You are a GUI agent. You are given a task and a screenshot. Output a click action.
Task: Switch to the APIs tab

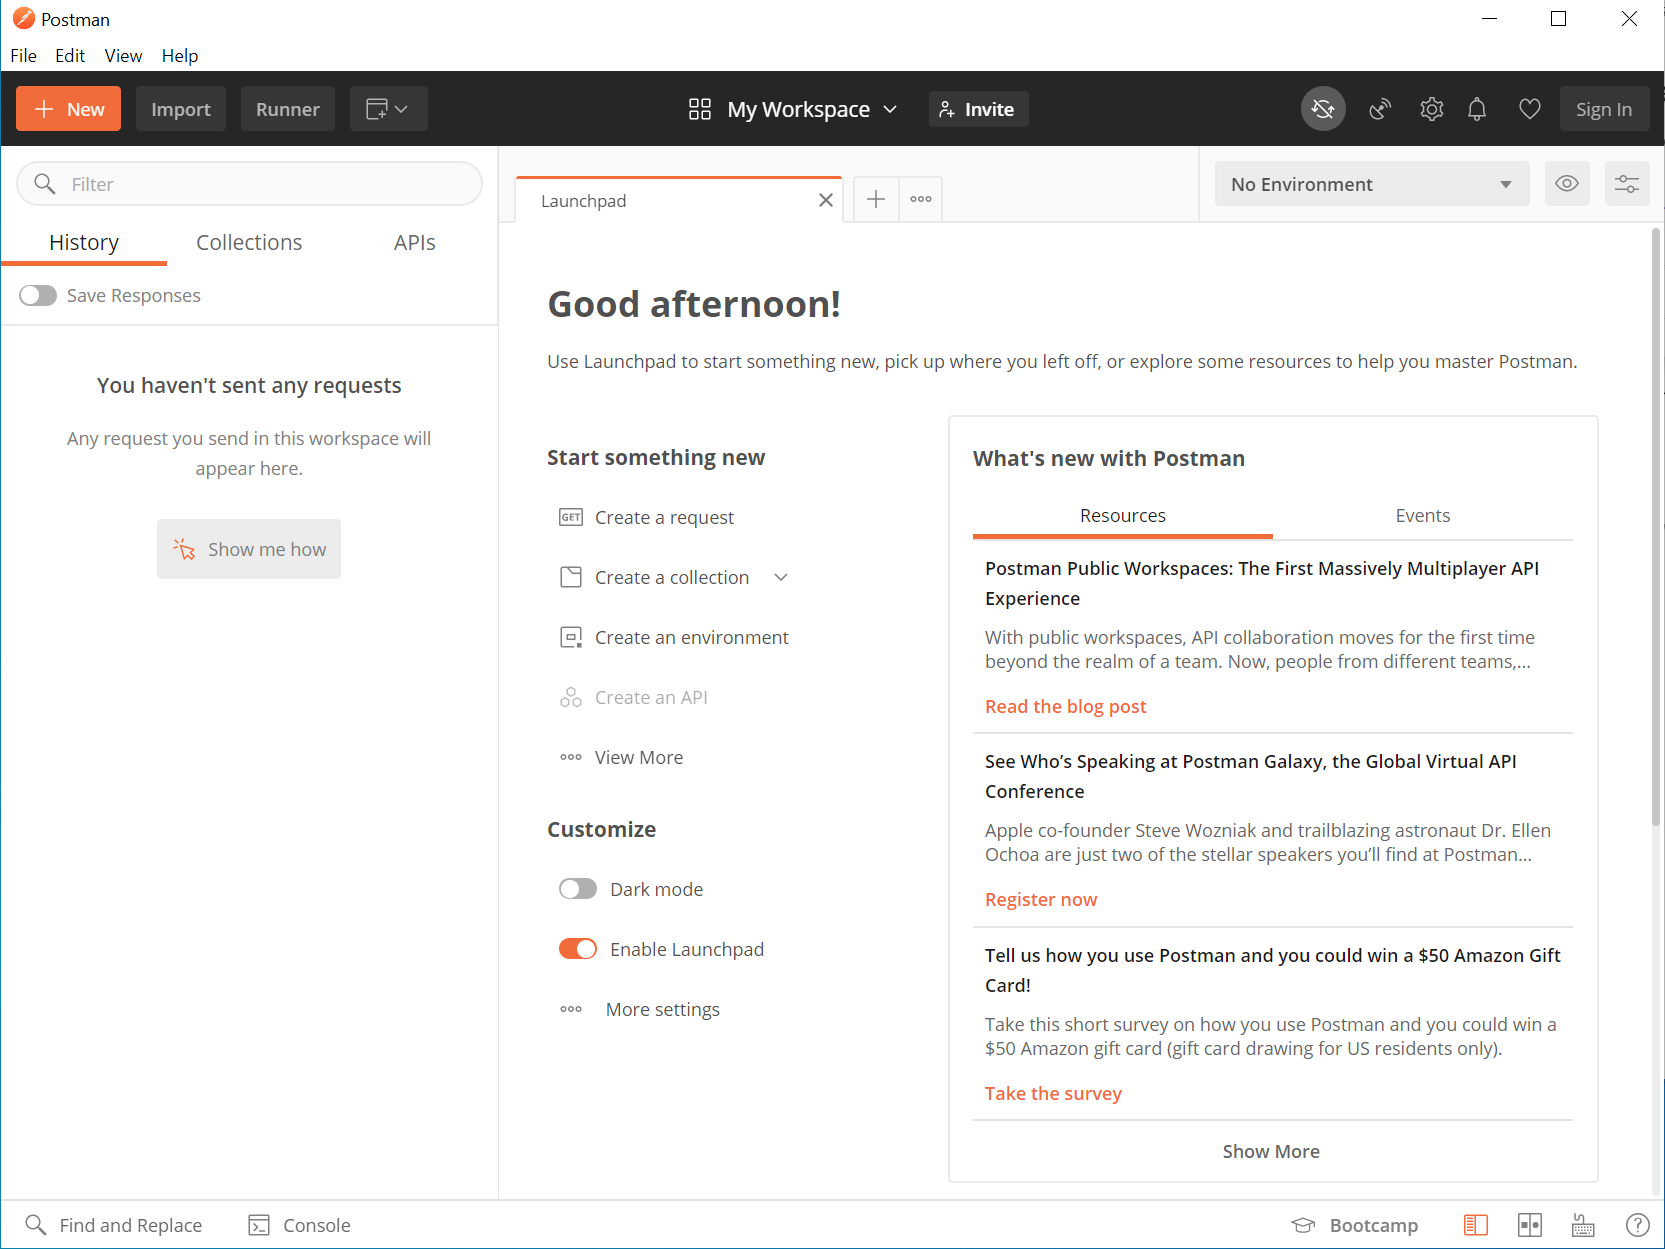click(x=414, y=243)
